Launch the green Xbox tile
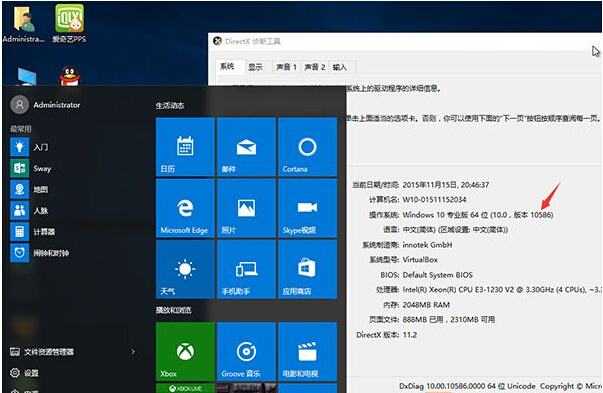Viewport: 603px width, 393px height. click(185, 351)
